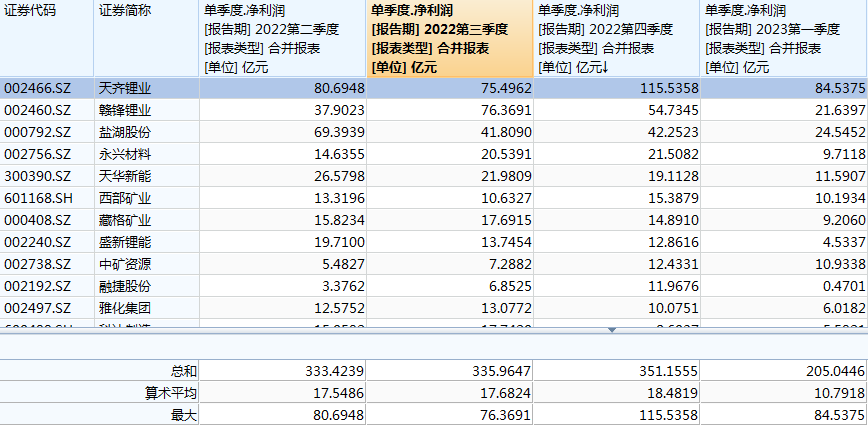Select stock code 002460.SZ

coord(38,110)
